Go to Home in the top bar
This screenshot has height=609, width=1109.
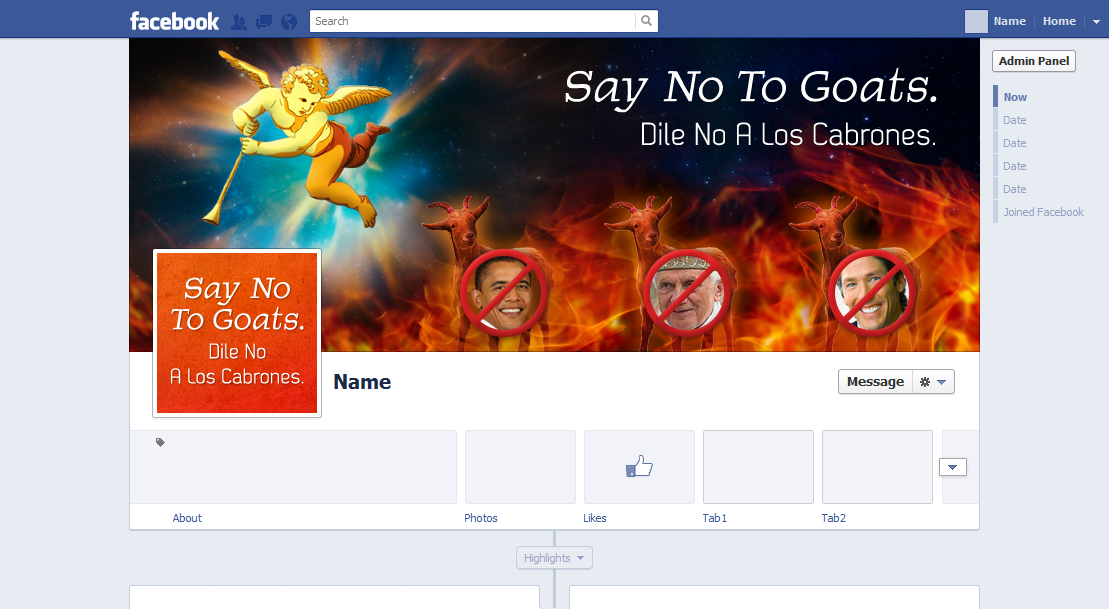tap(1059, 21)
